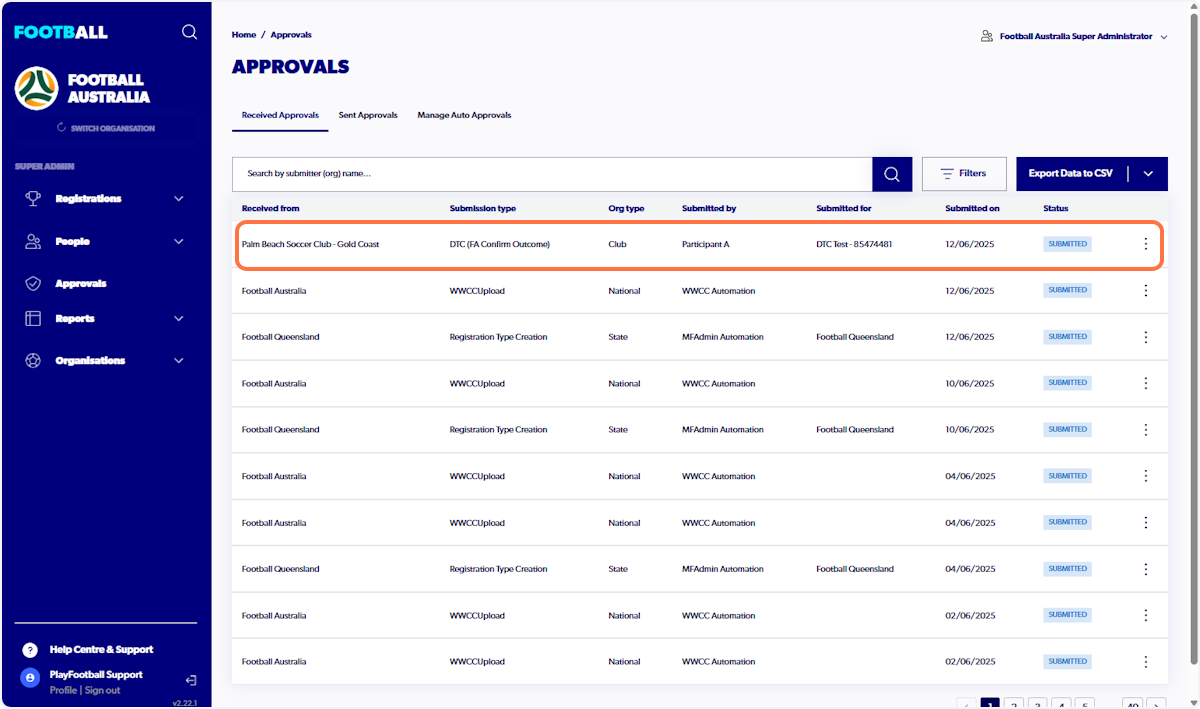The width and height of the screenshot is (1200, 709).
Task: Click the Received from column header
Action: click(x=270, y=209)
